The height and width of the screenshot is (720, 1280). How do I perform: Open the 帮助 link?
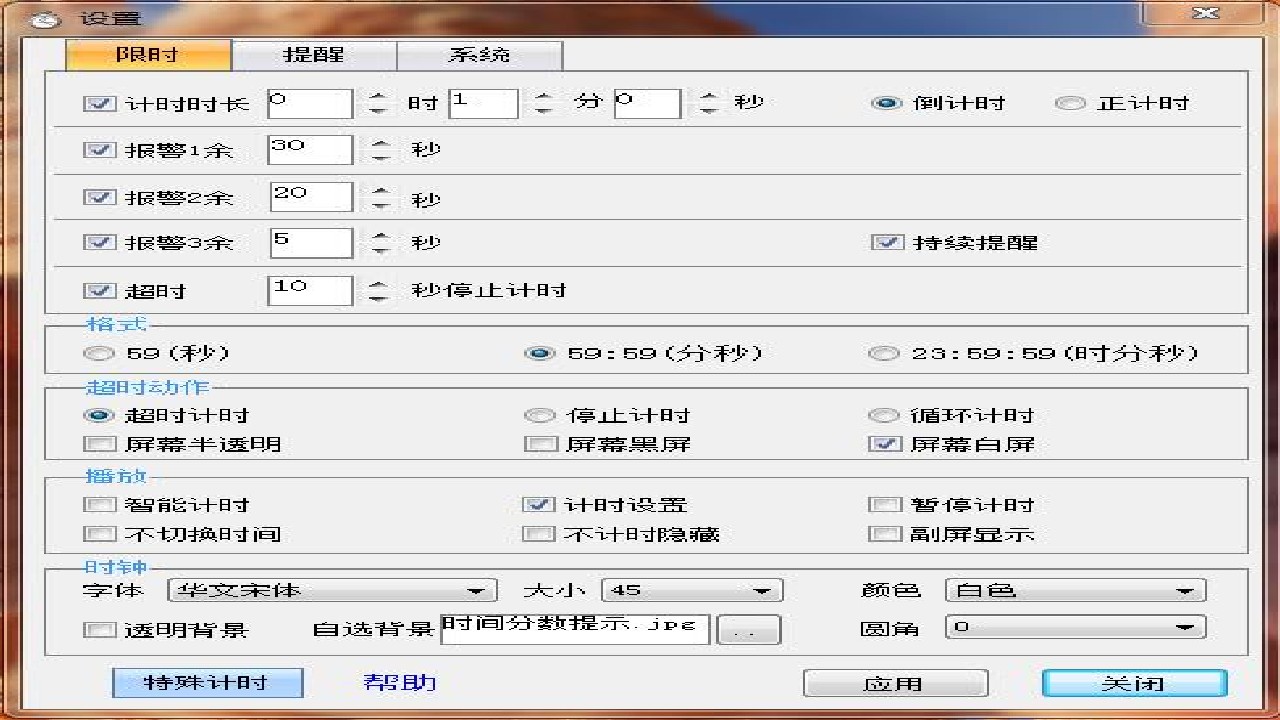400,683
